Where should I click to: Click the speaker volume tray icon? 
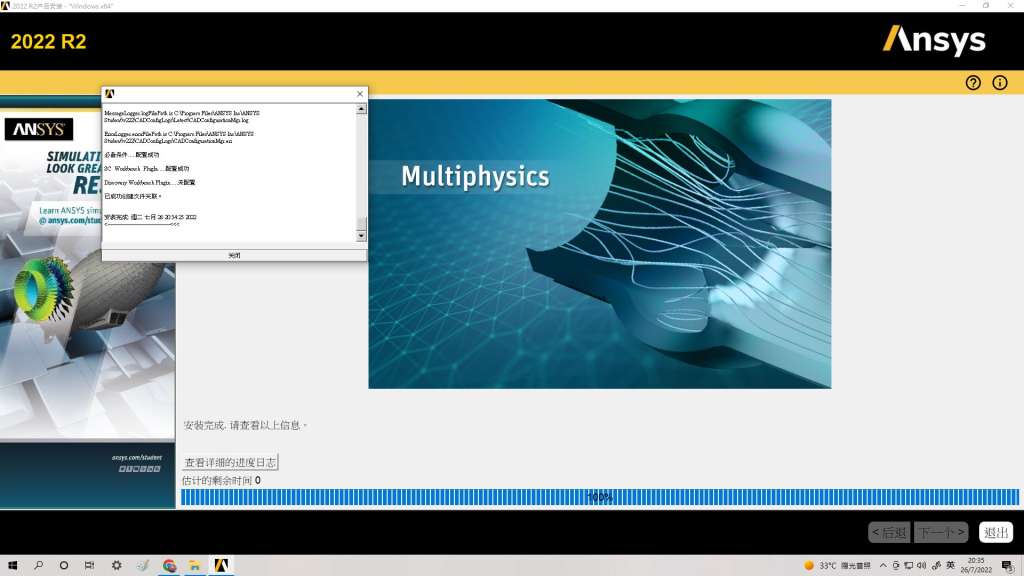click(x=921, y=566)
